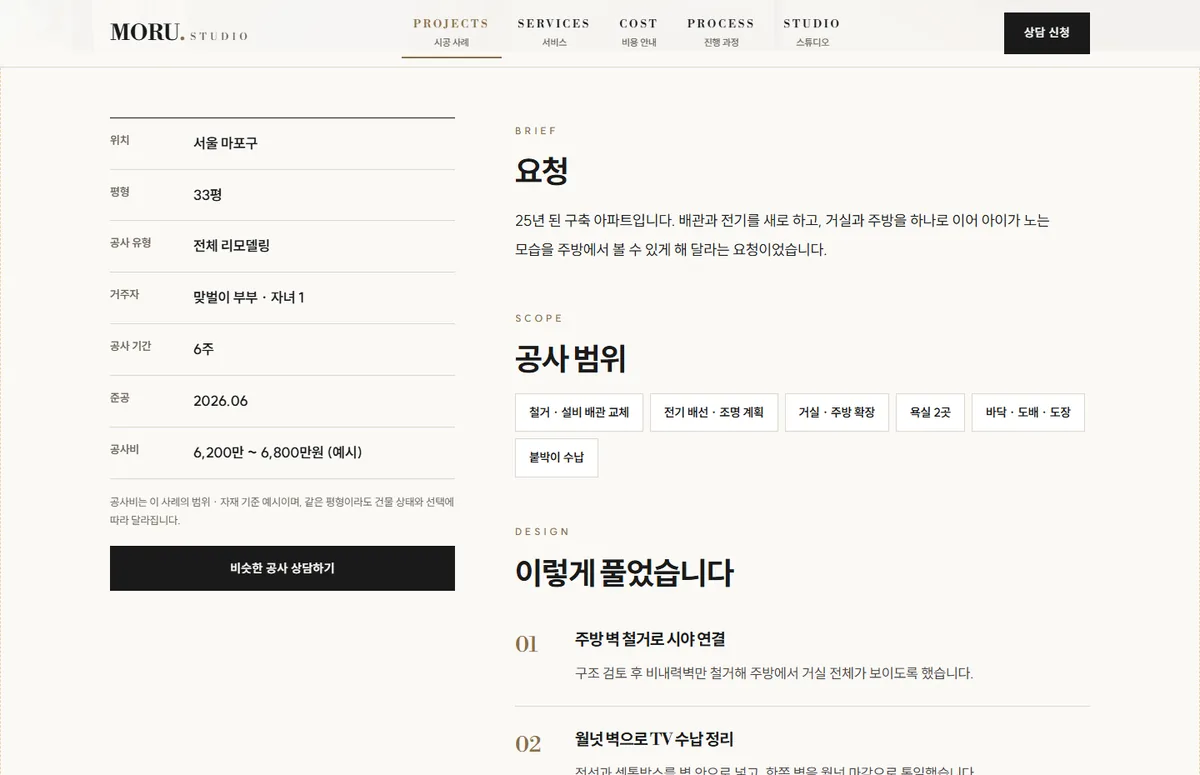Click the 공사비는 이 사례의 범위 disclaimer note

282,511
